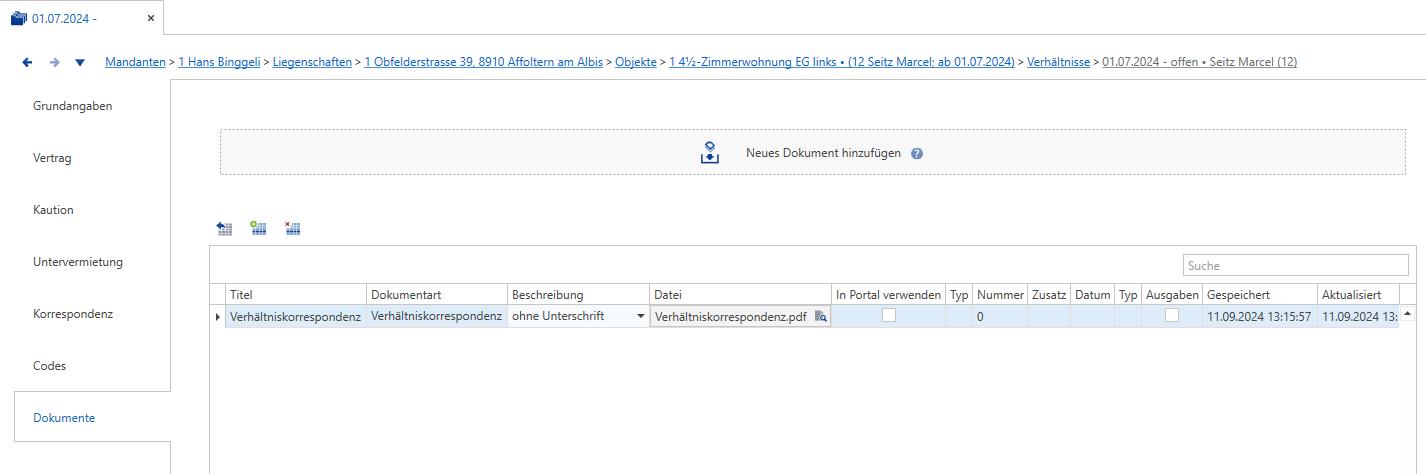This screenshot has width=1426, height=474.
Task: Open the Beschreibung dropdown 'ohne Unterschrift'
Action: [x=640, y=317]
